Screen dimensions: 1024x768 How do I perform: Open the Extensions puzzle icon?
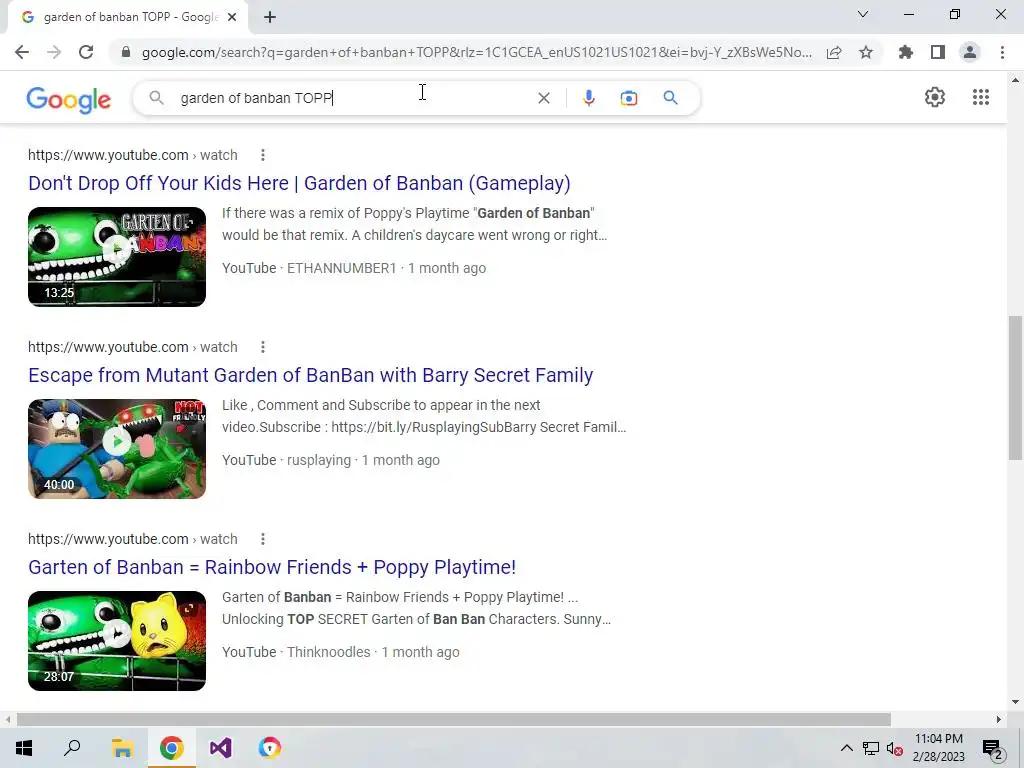[x=906, y=52]
